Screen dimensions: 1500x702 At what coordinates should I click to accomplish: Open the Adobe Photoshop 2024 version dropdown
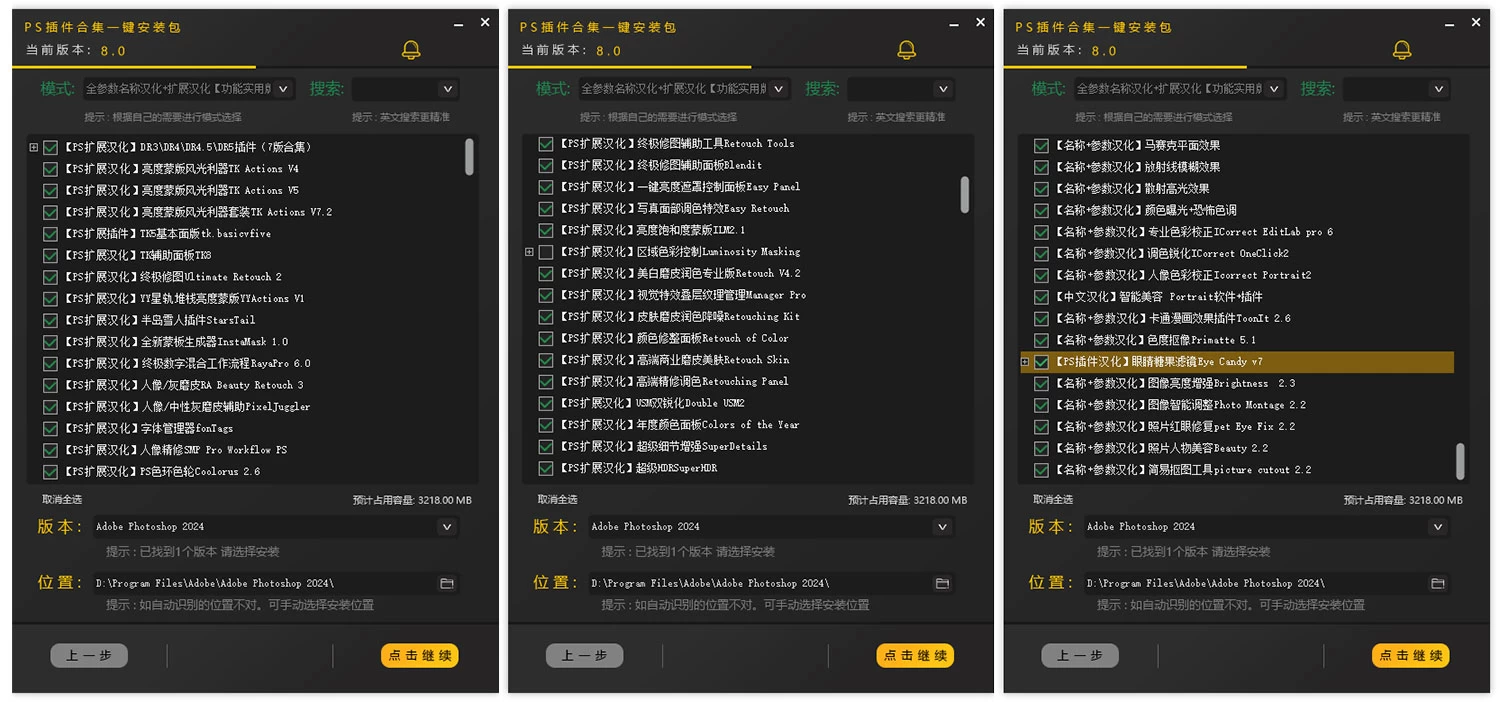coord(447,526)
